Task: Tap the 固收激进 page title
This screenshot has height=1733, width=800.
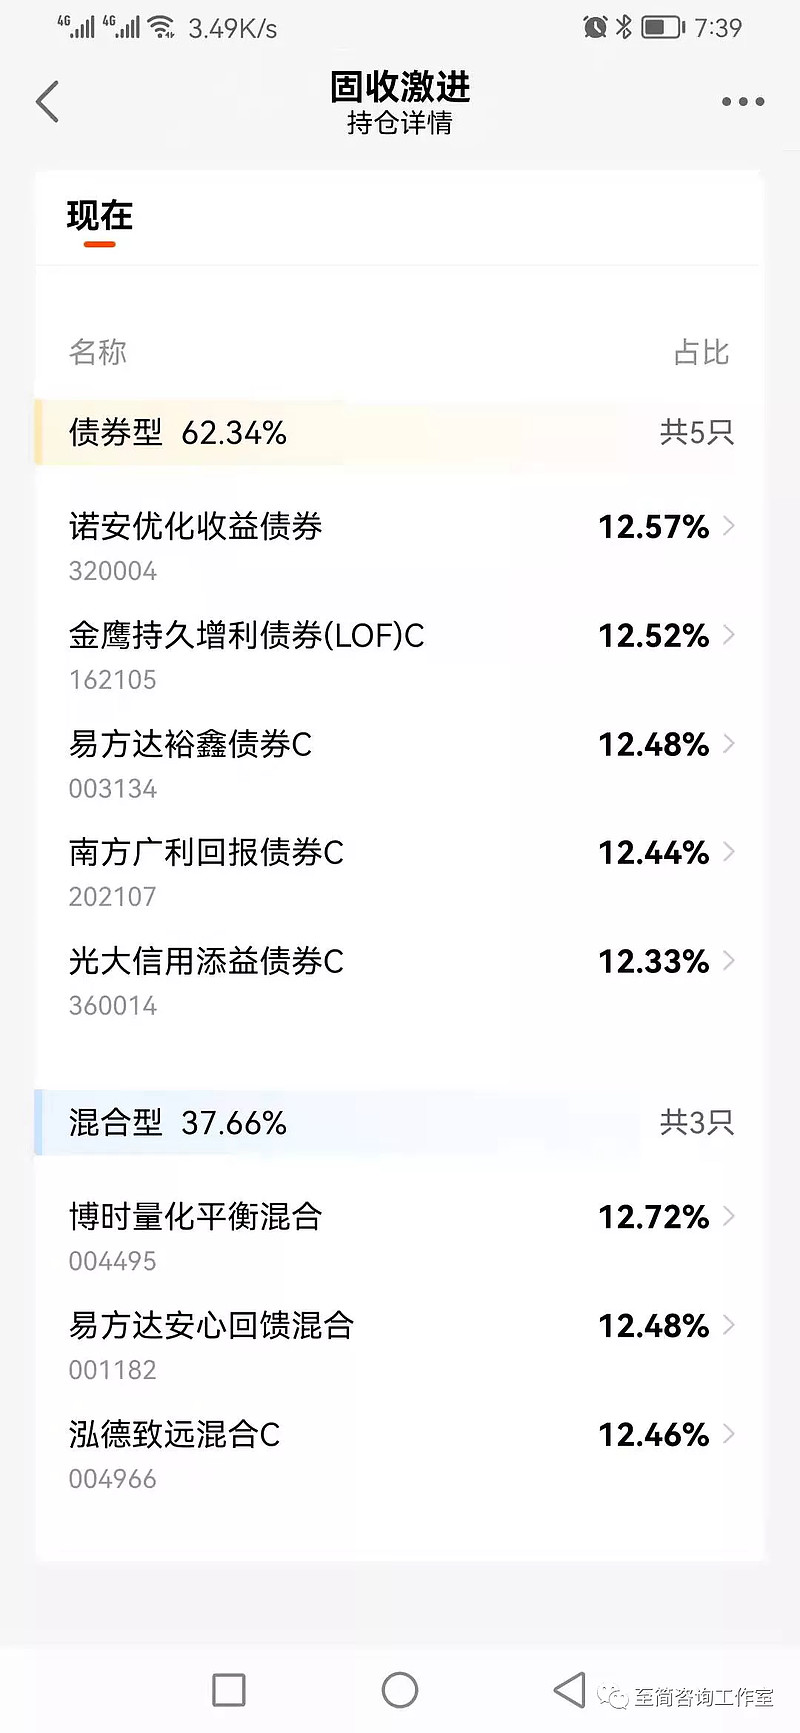Action: tap(400, 87)
